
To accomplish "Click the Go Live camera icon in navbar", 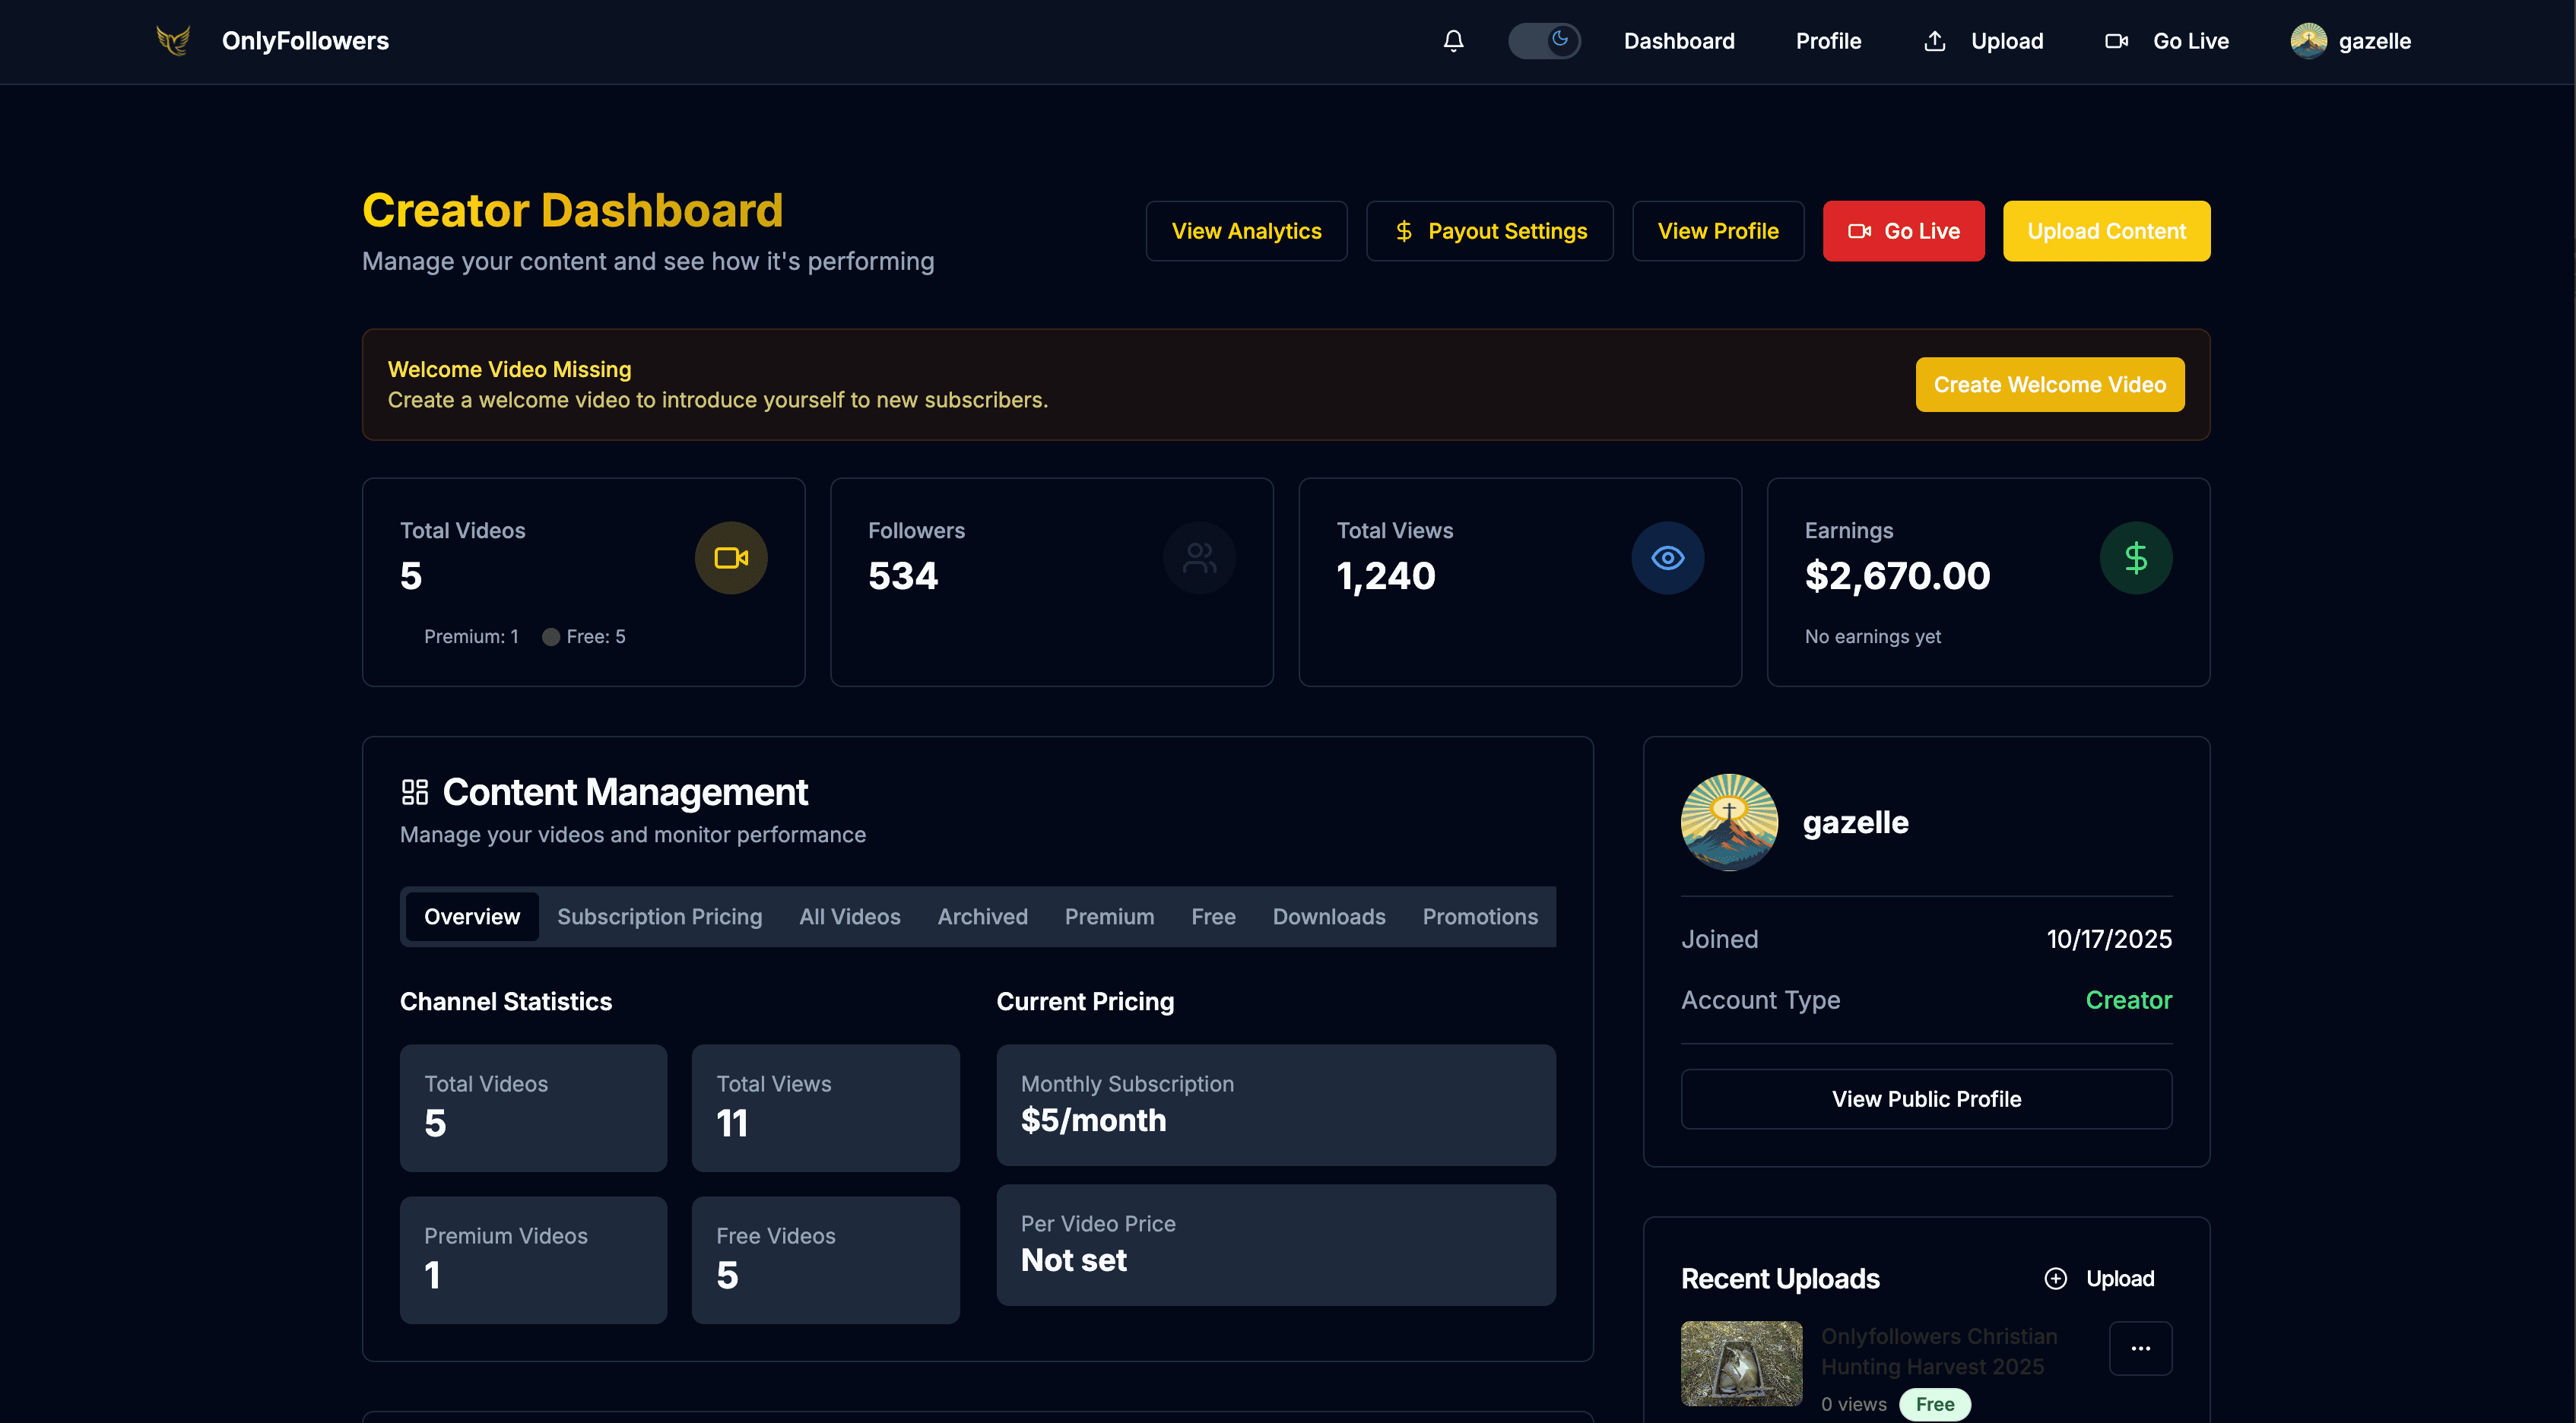I will 2116,41.
